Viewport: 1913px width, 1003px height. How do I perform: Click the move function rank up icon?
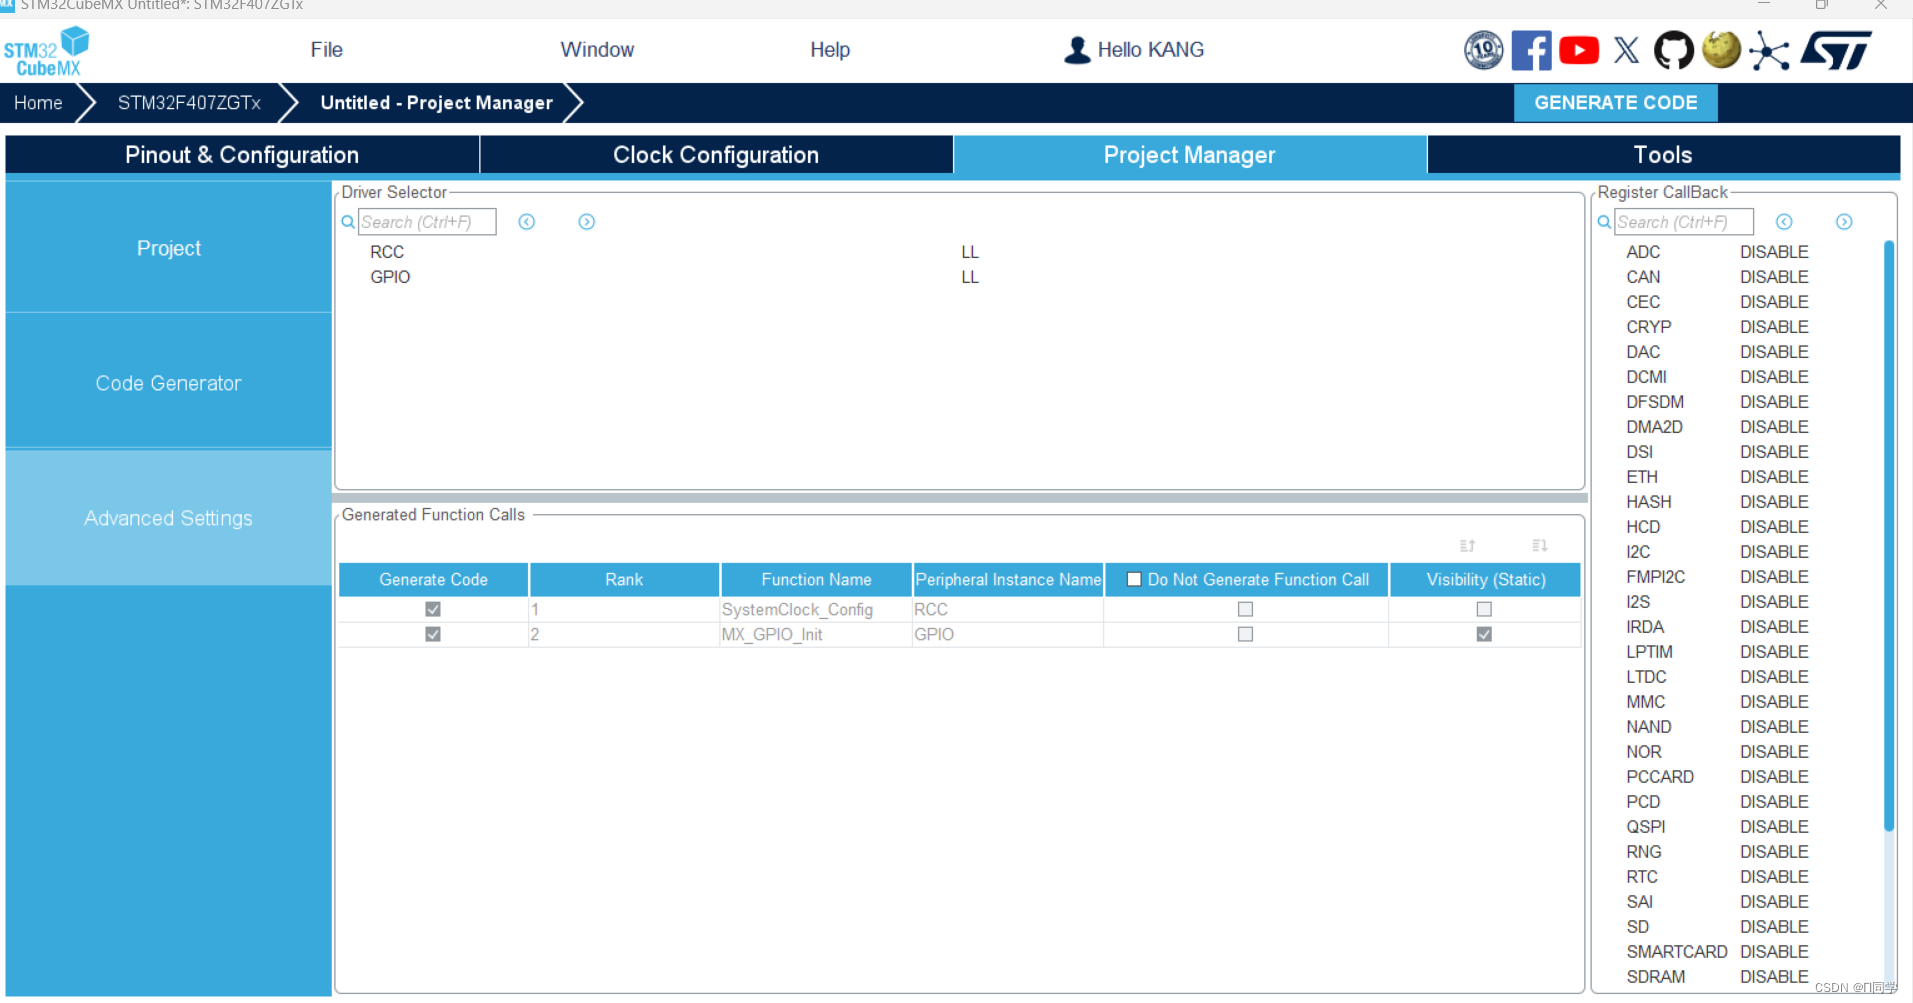click(x=1467, y=546)
